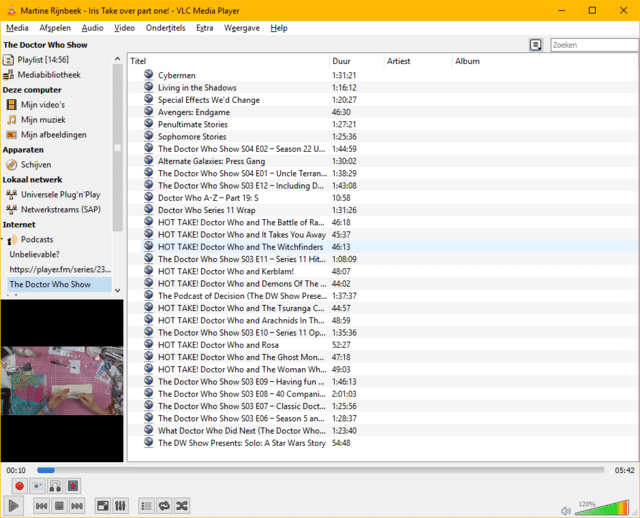640x518 pixels.
Task: Open Mediabibliotheek in sidebar
Action: point(49,75)
